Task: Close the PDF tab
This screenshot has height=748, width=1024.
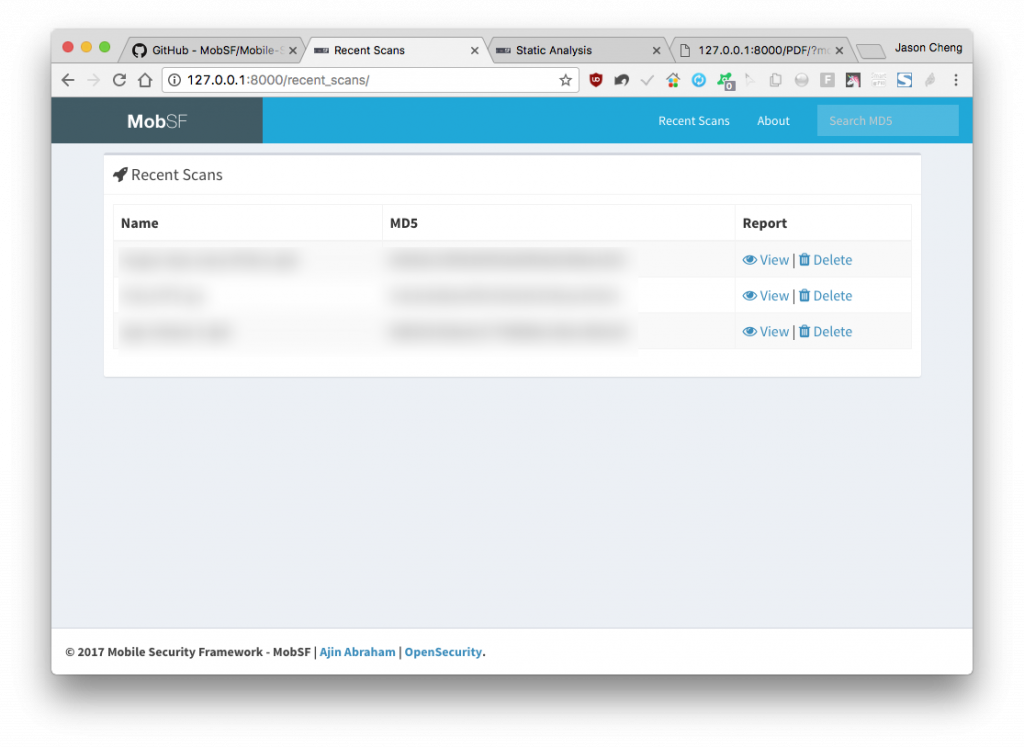Action: coord(839,50)
